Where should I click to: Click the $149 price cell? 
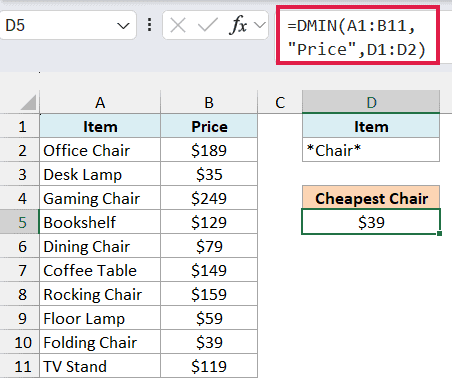pos(209,270)
